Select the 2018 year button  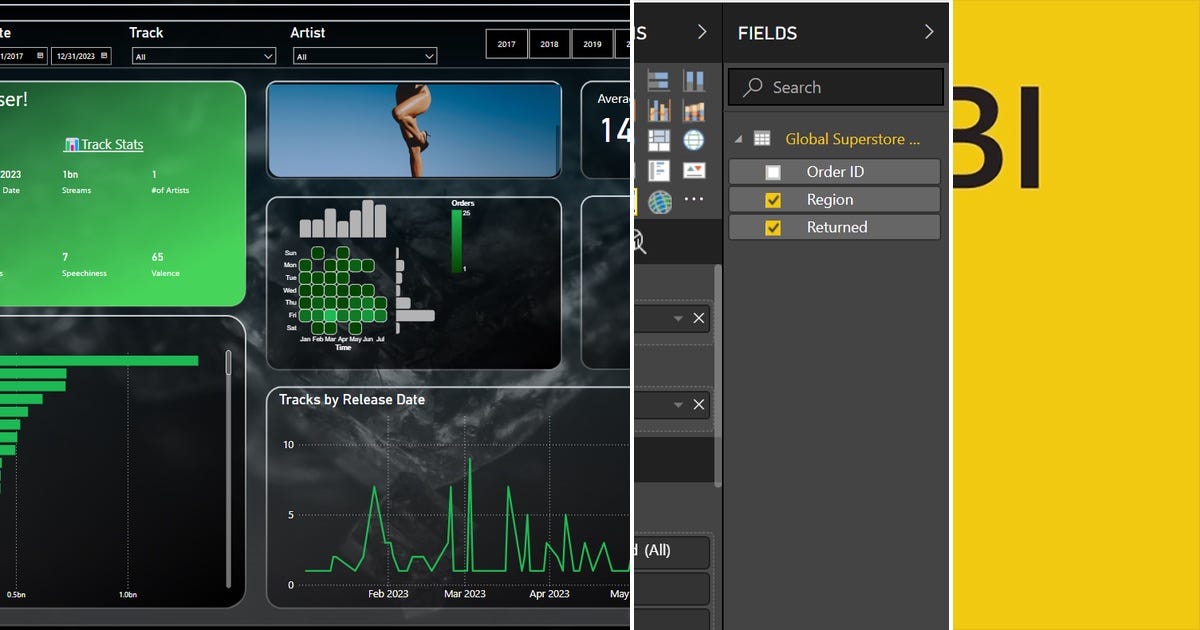(x=549, y=44)
